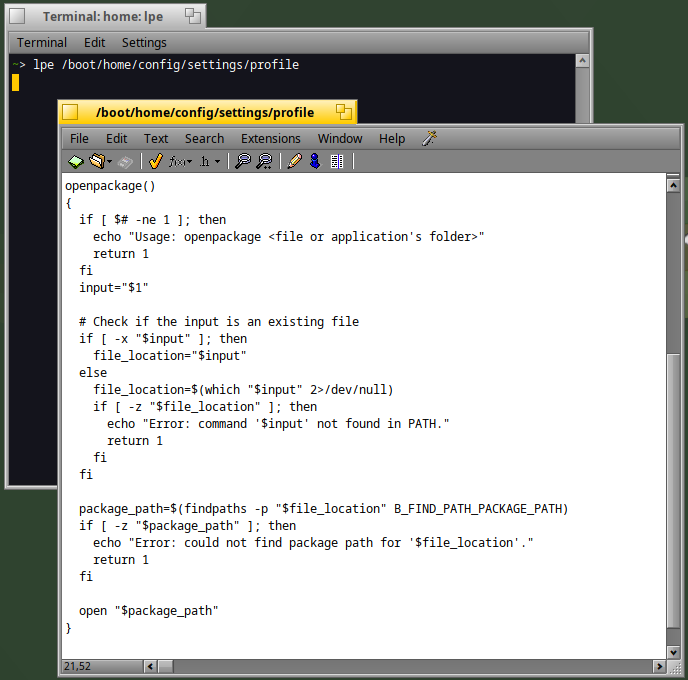Click the yellow cursor block in Terminal
This screenshot has width=688, height=680.
point(15,82)
